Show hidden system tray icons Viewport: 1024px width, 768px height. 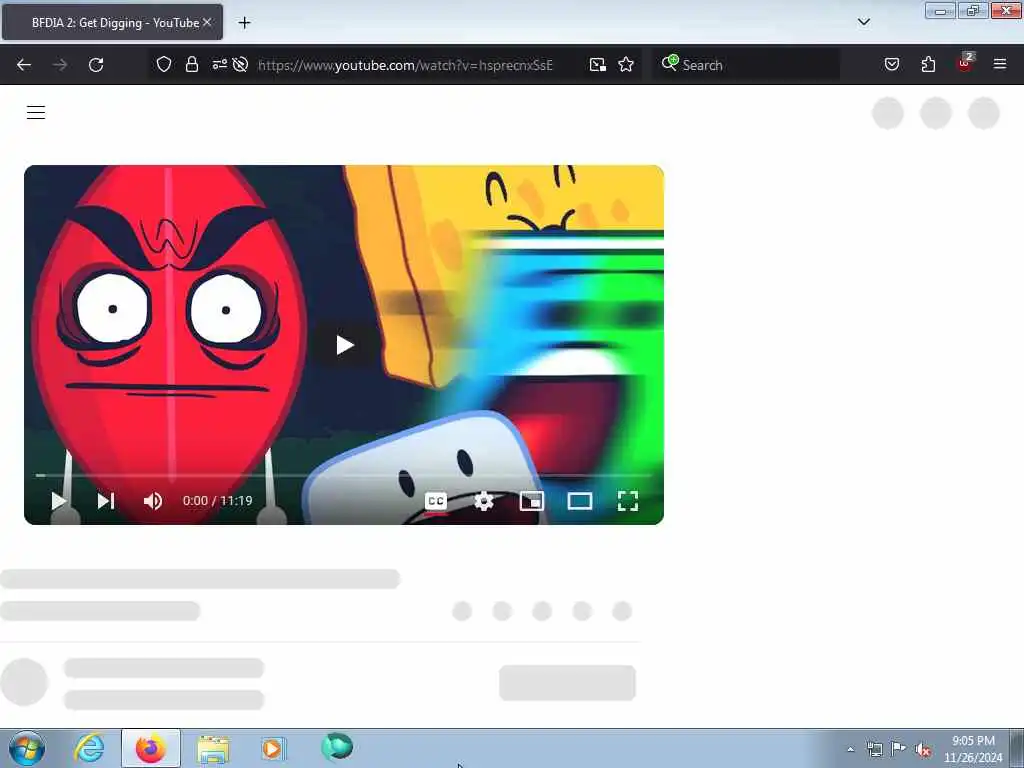[850, 749]
